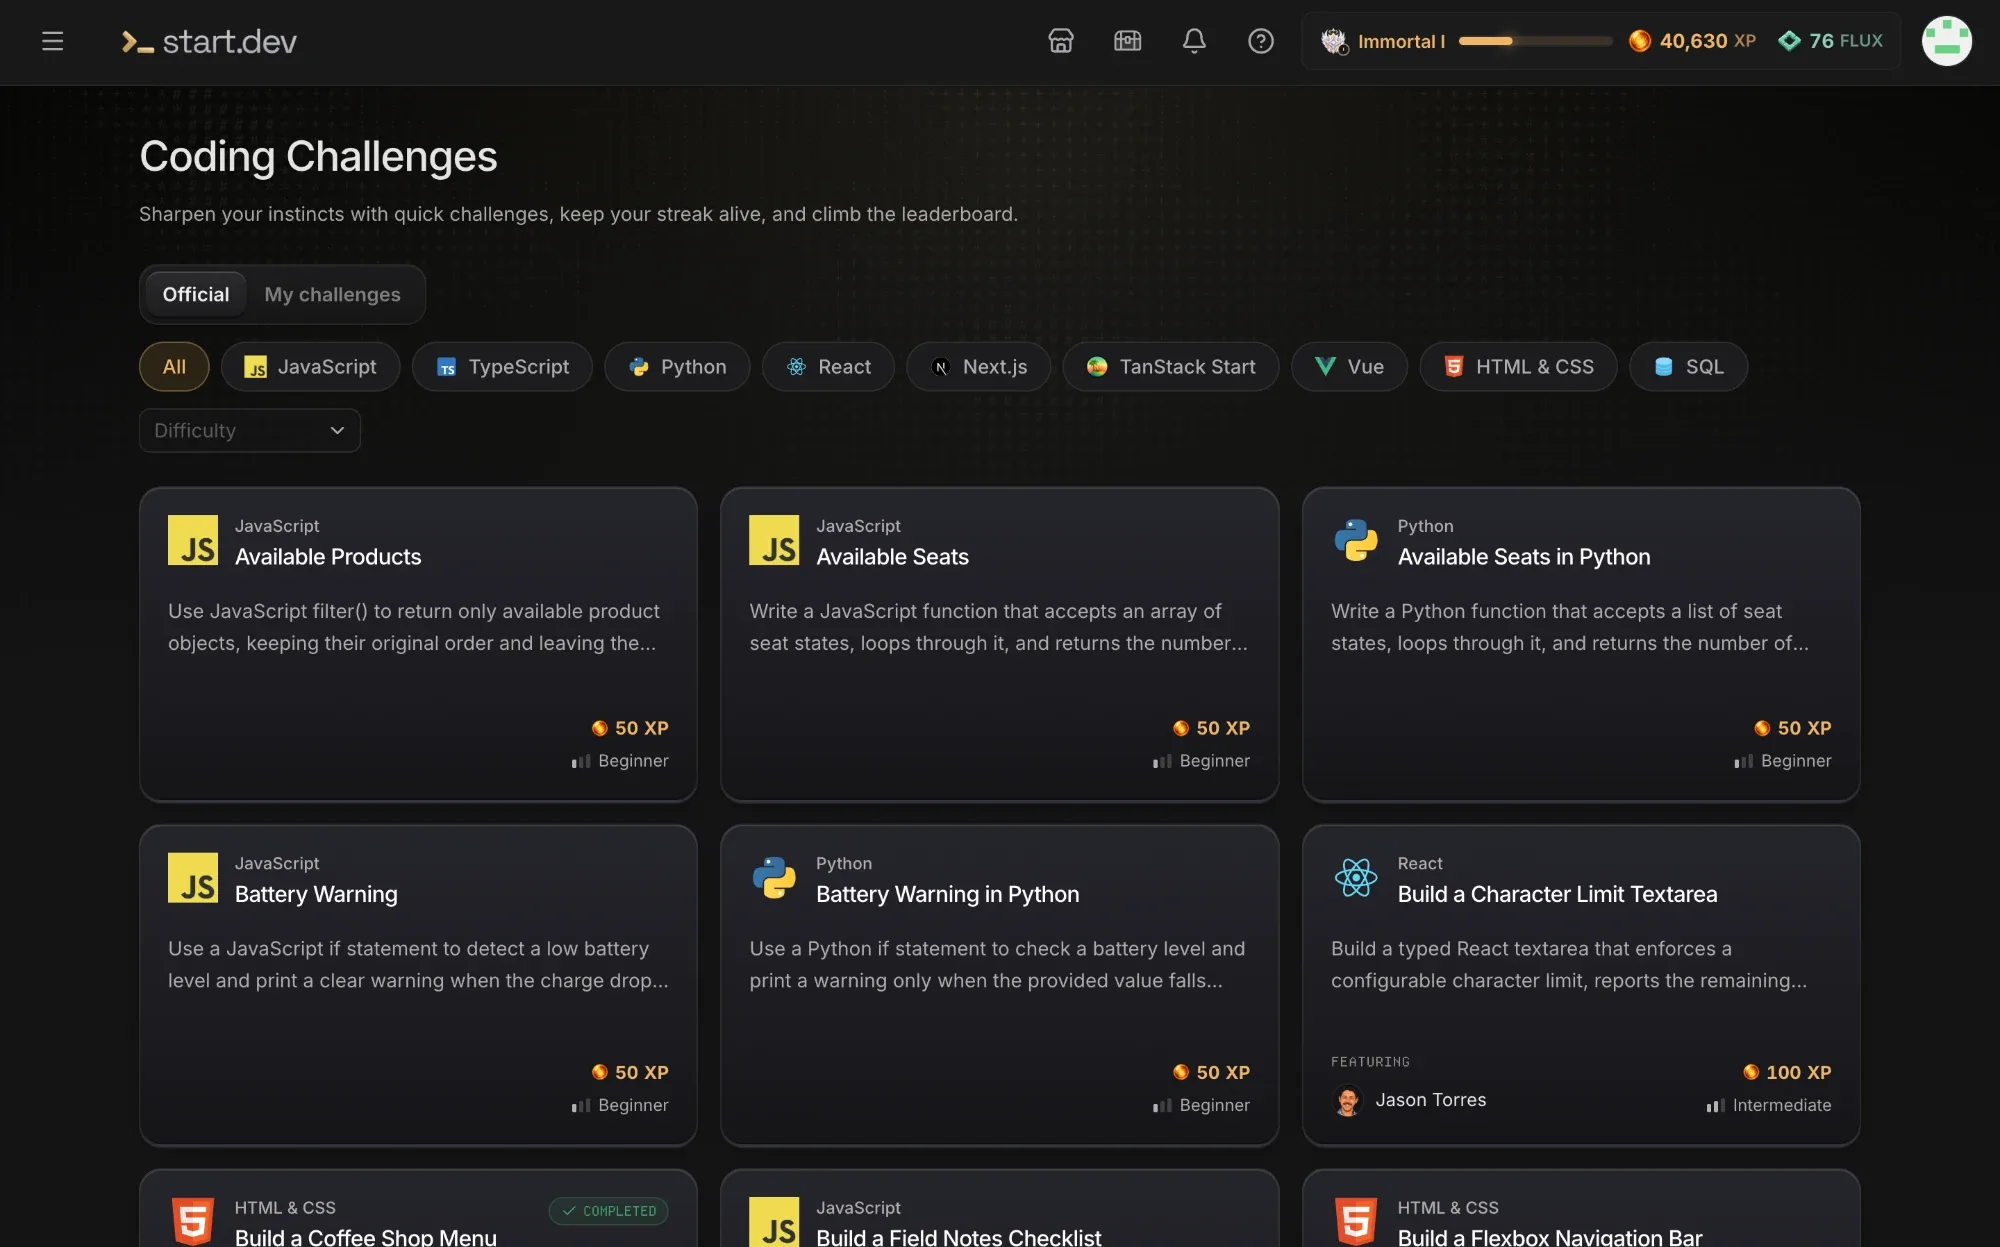Open the notifications bell
The height and width of the screenshot is (1247, 2000).
click(1194, 41)
